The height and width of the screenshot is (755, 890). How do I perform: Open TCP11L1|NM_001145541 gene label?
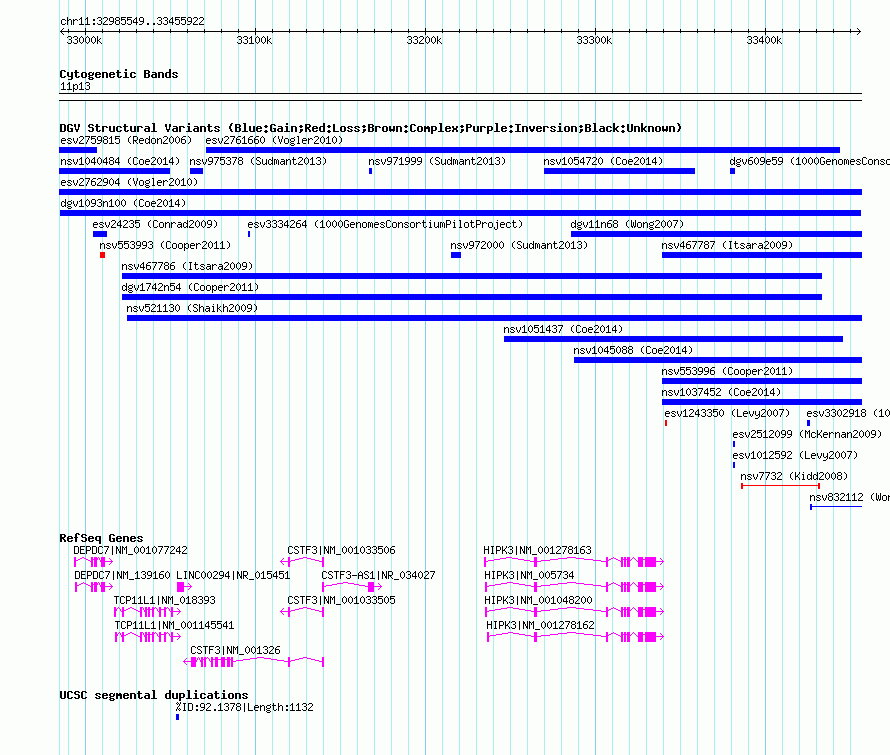pos(174,625)
